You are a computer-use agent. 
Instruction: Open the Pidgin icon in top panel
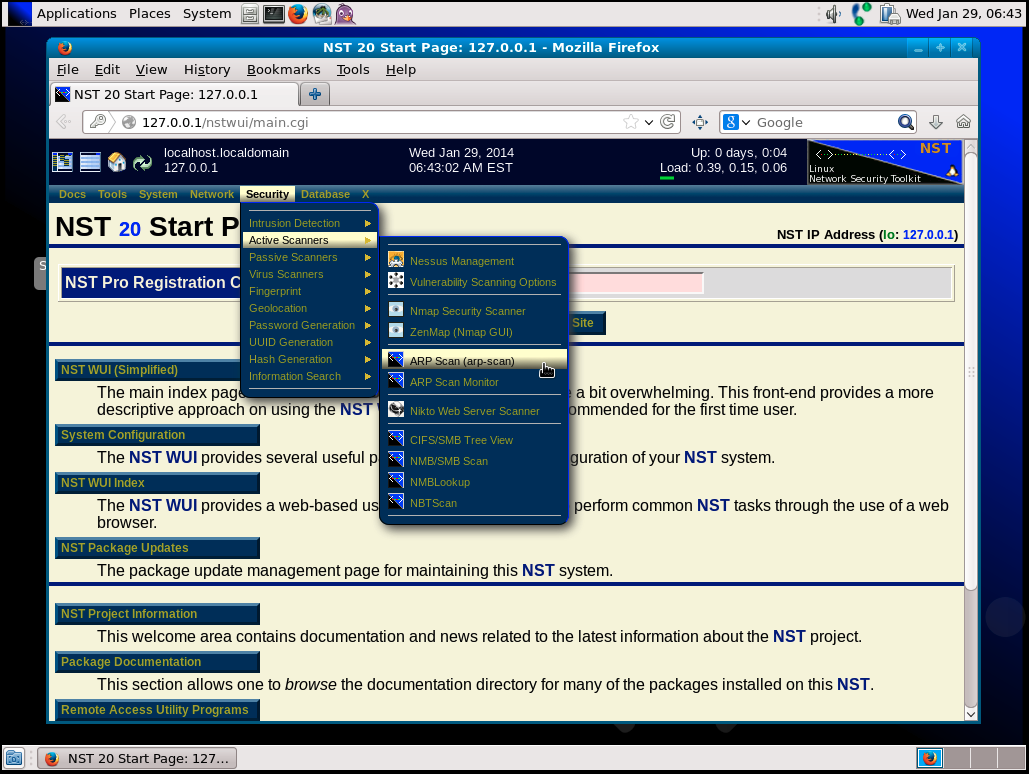(x=345, y=14)
